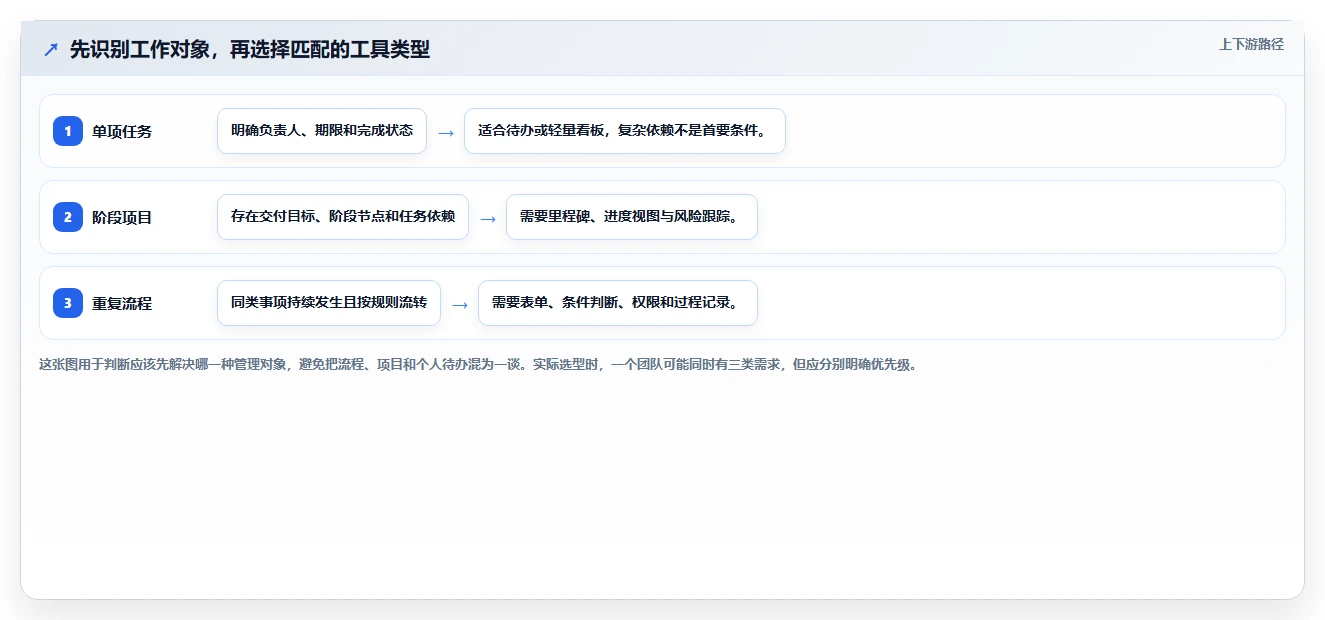Click the heading 先识别工作对象，再选择匹配的工具类型
Viewport: 1325px width, 620px height.
click(250, 49)
